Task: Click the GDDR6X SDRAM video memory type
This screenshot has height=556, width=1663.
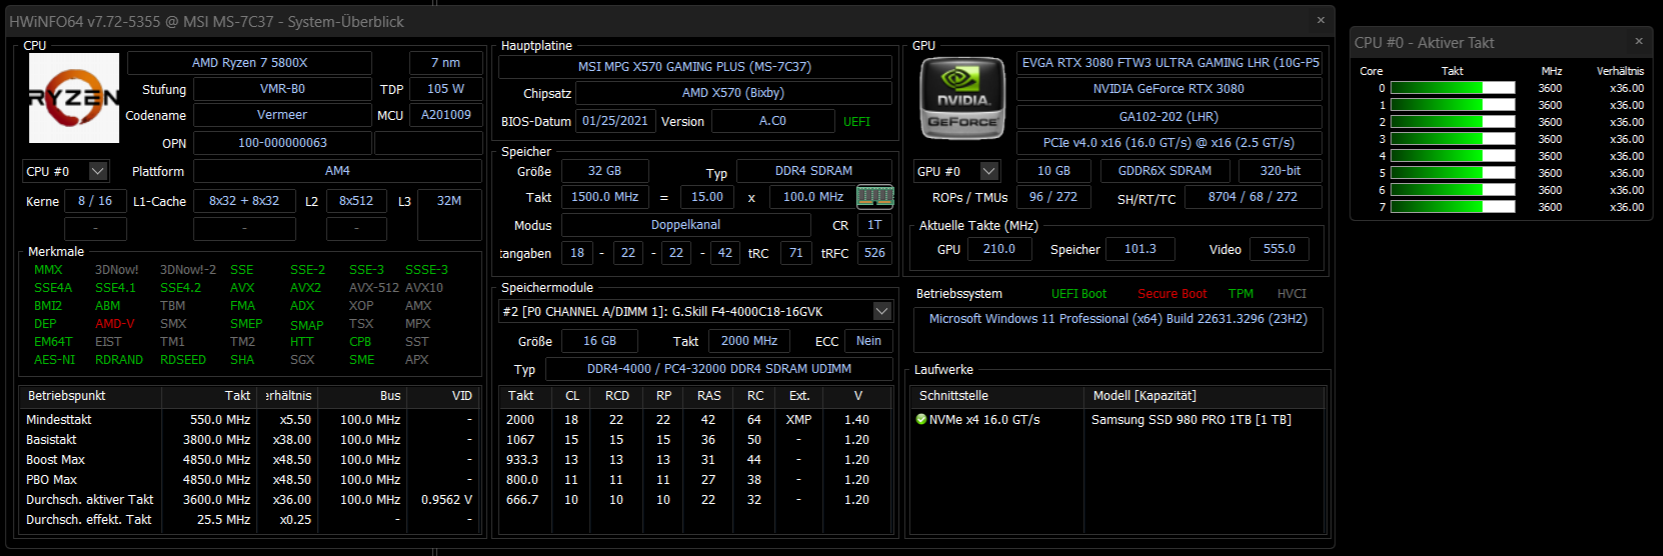Action: [x=1164, y=171]
